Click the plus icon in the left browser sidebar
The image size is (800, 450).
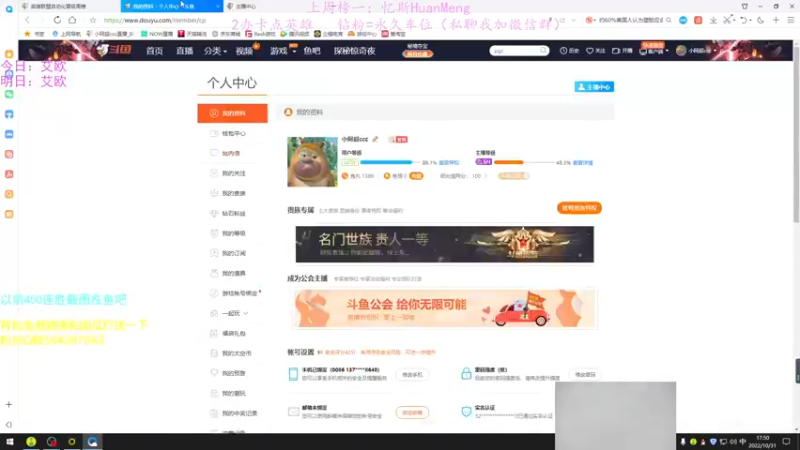pos(9,404)
